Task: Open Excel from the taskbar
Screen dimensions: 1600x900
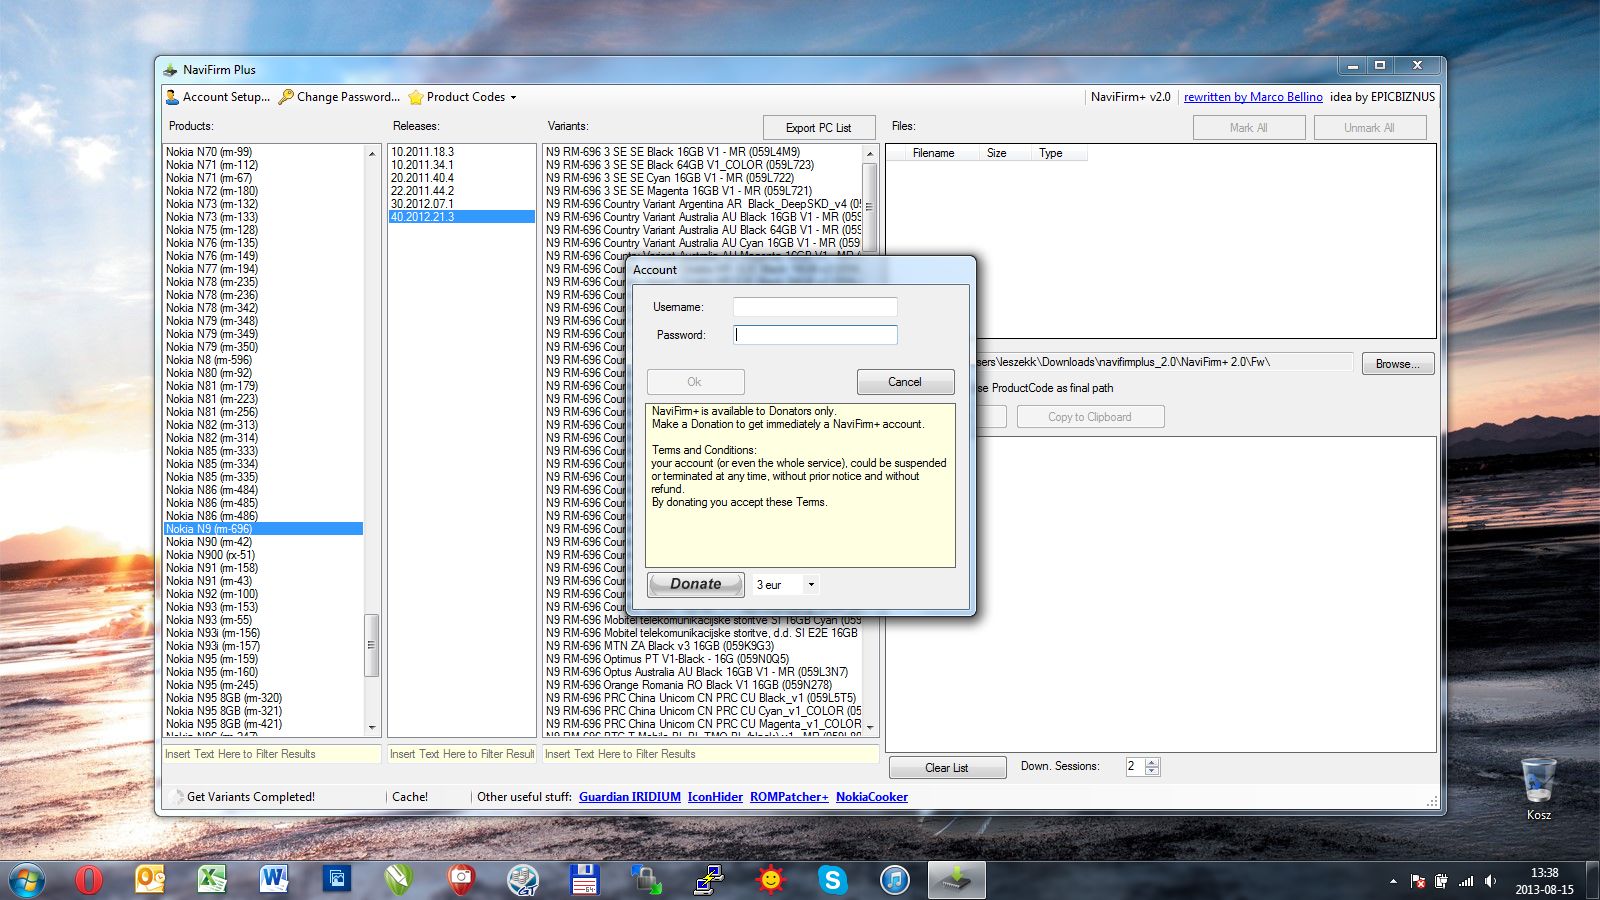Action: point(212,880)
